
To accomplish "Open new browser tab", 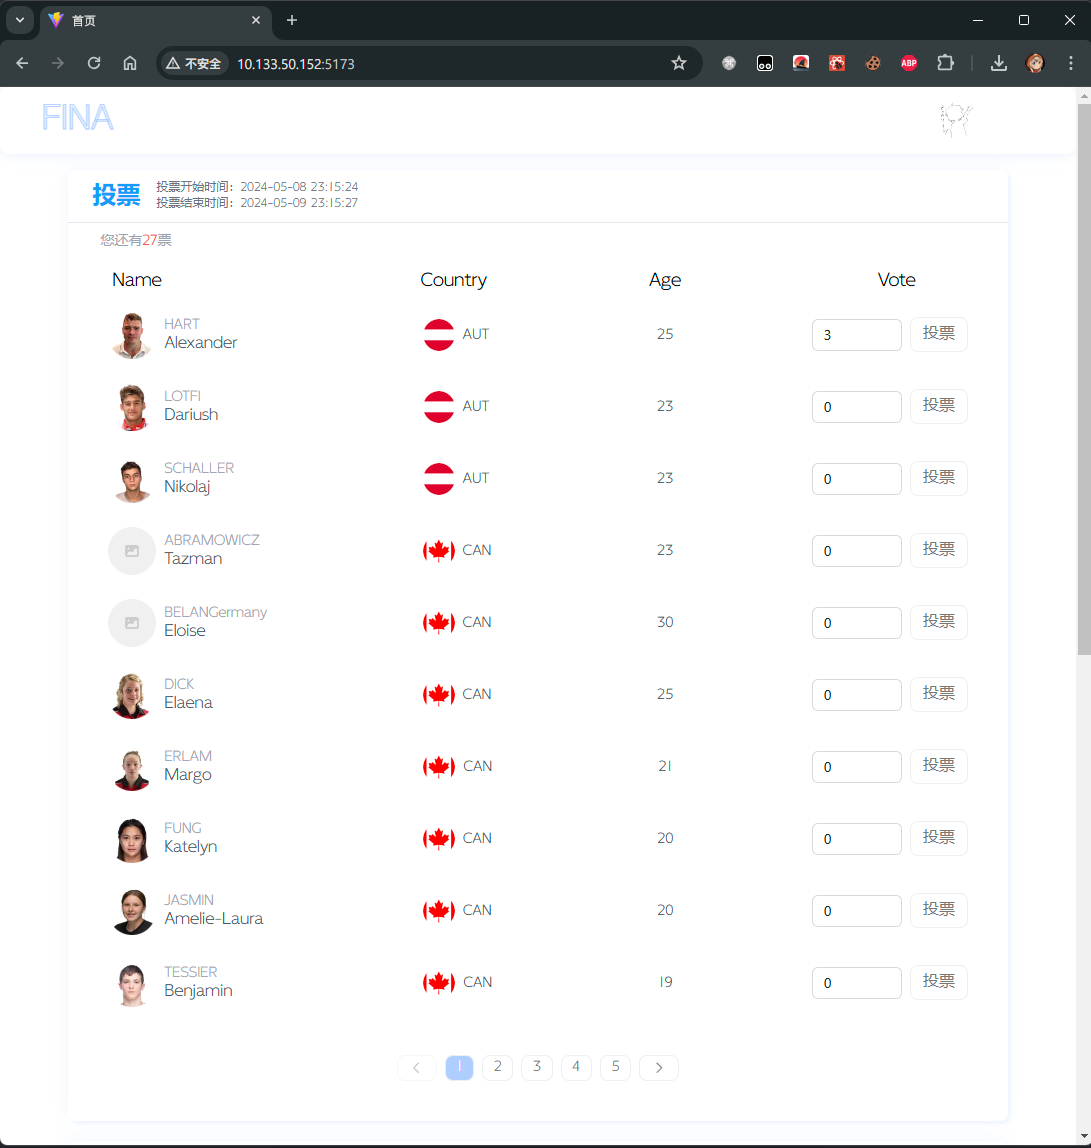I will click(x=291, y=20).
